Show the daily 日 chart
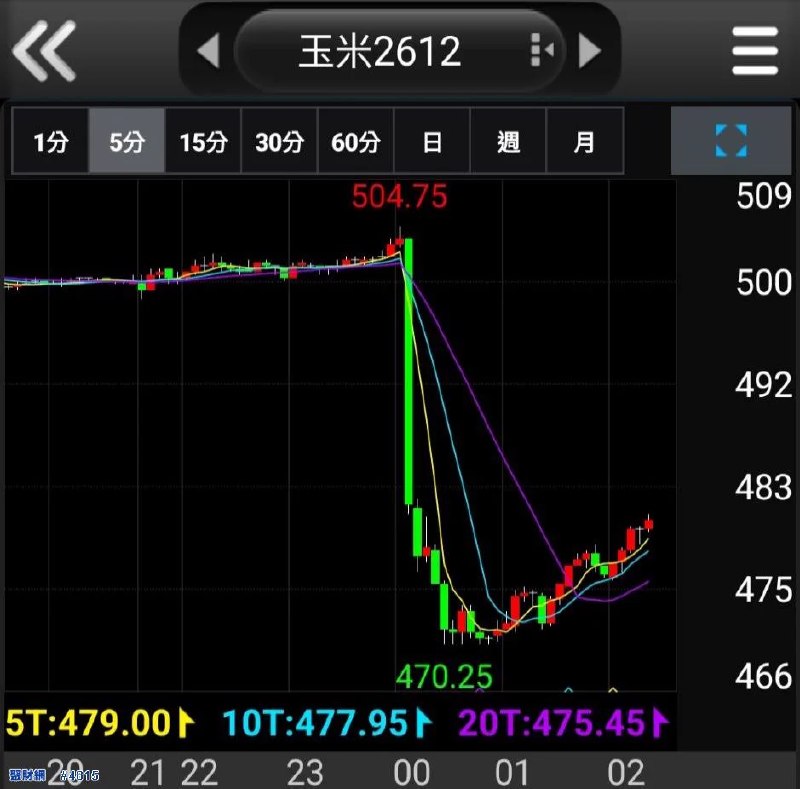The width and height of the screenshot is (800, 789). (432, 141)
